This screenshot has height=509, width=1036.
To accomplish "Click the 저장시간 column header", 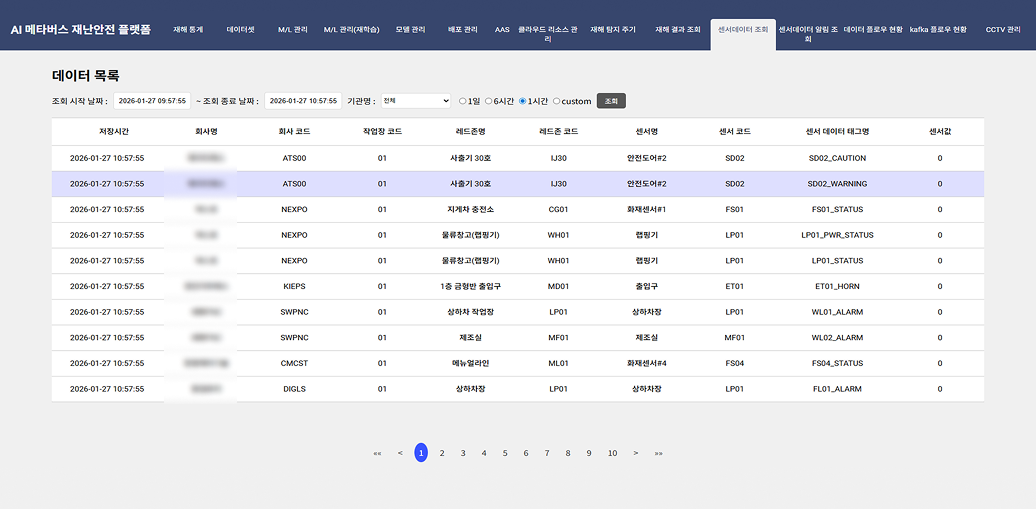I will pos(114,132).
